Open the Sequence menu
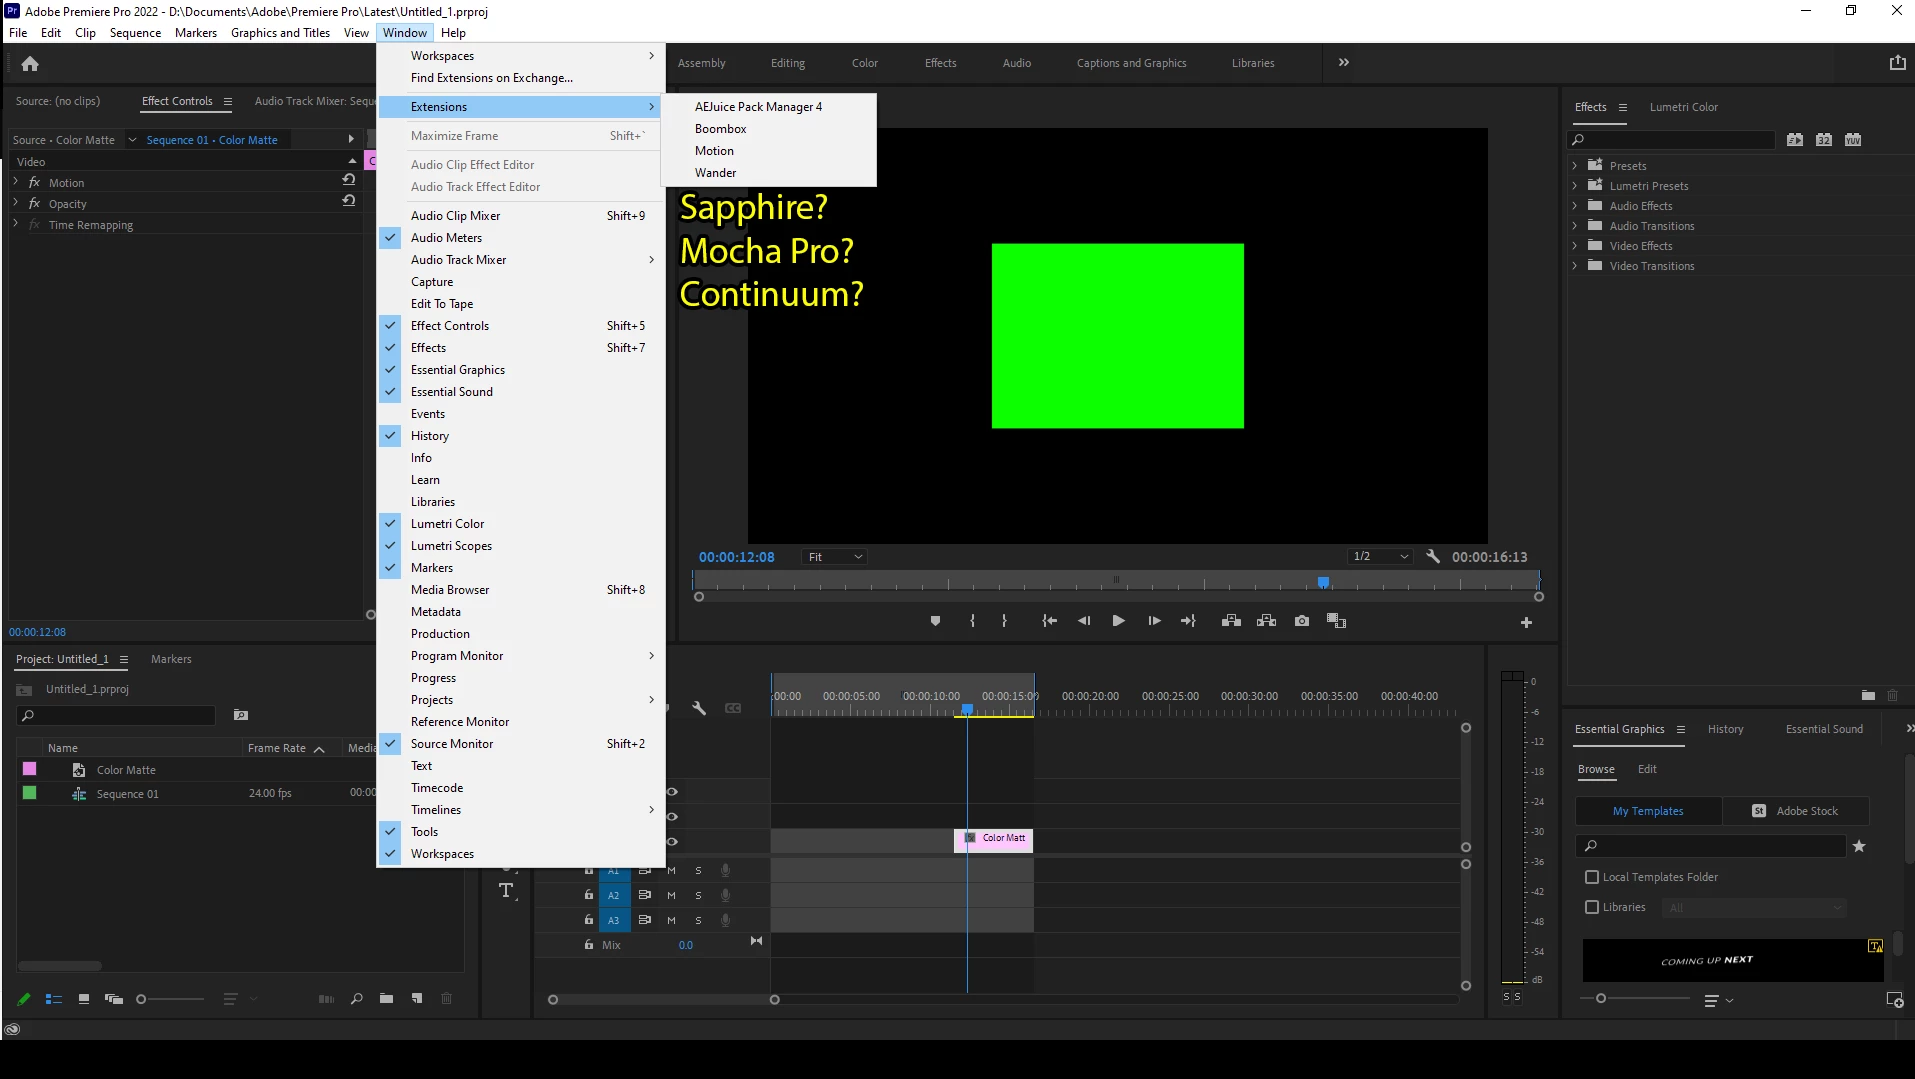 coord(135,33)
